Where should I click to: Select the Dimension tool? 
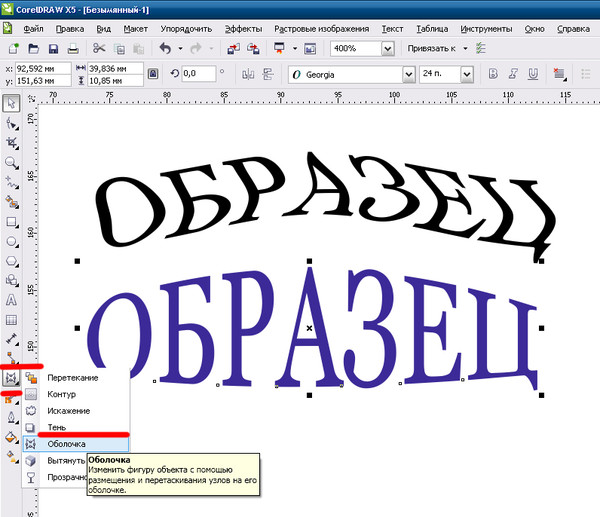(11, 339)
